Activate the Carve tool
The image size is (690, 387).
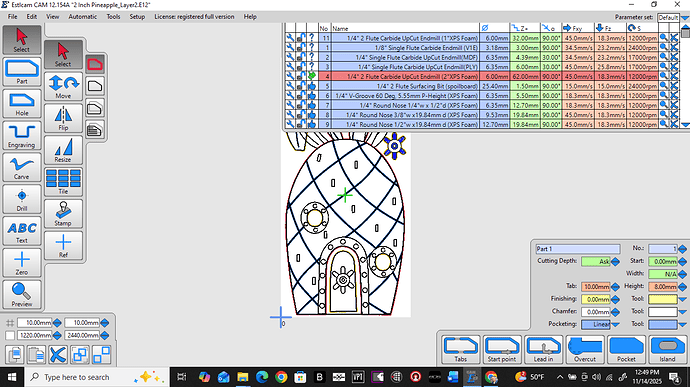pyautogui.click(x=22, y=167)
